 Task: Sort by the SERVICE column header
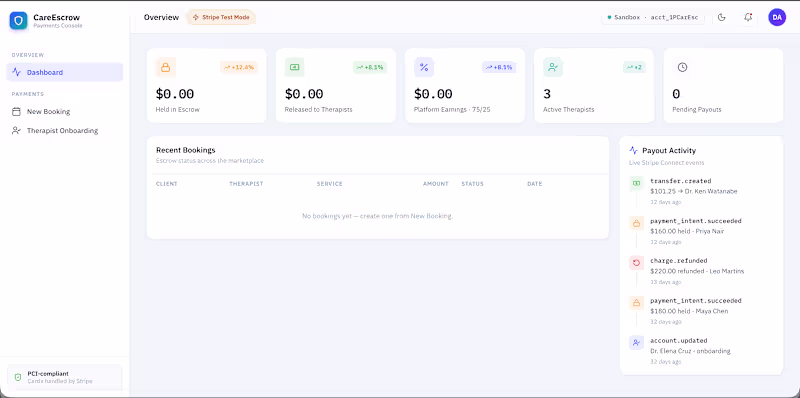tap(330, 184)
